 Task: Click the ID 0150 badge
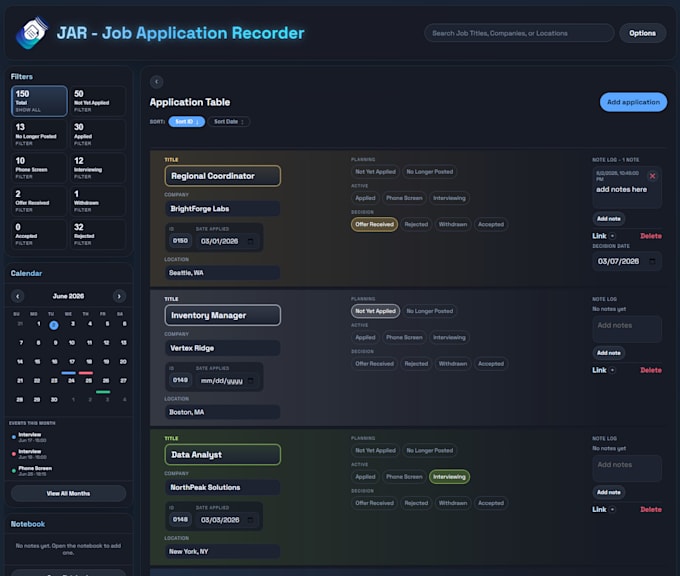(x=180, y=241)
